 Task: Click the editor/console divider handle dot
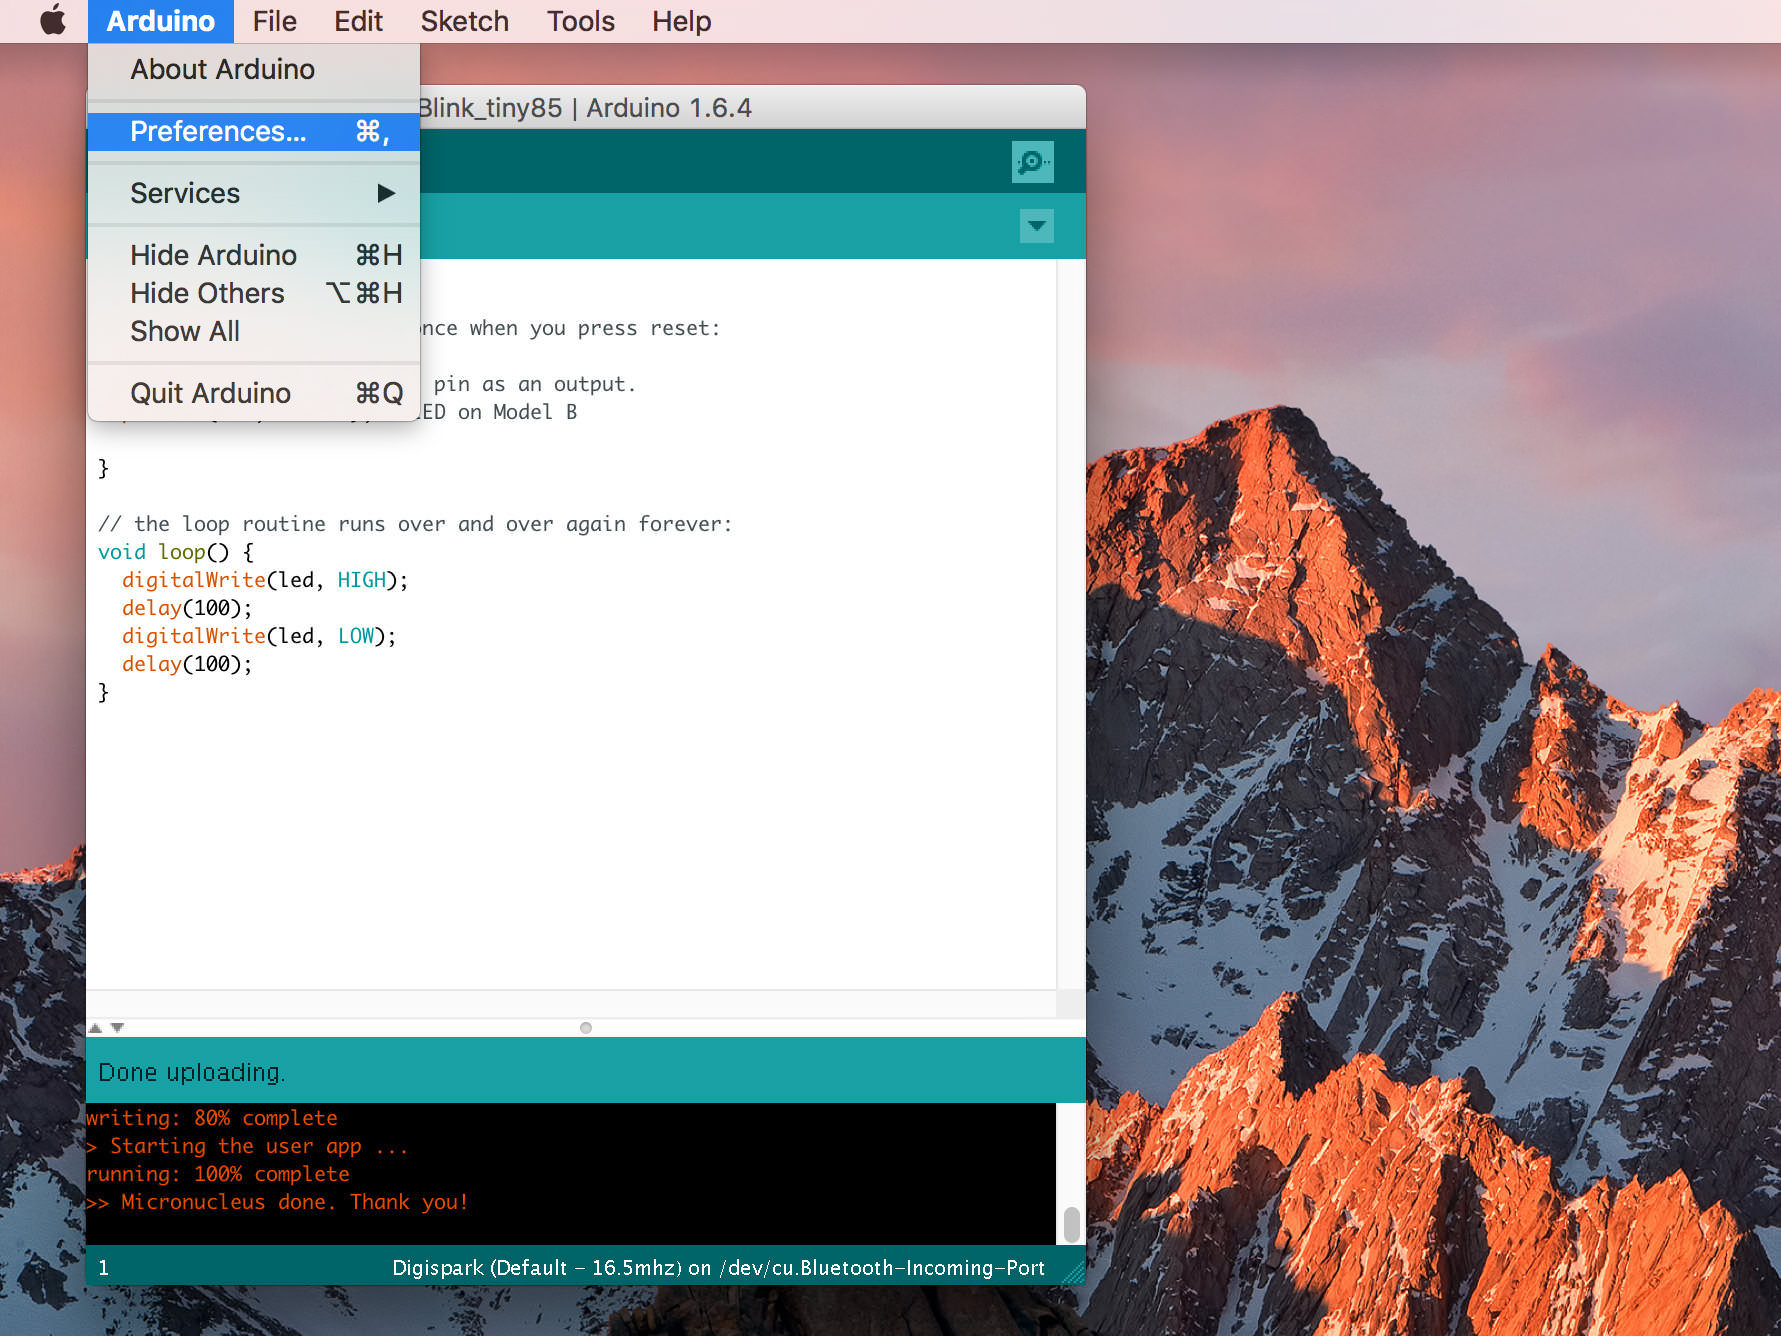586,1028
